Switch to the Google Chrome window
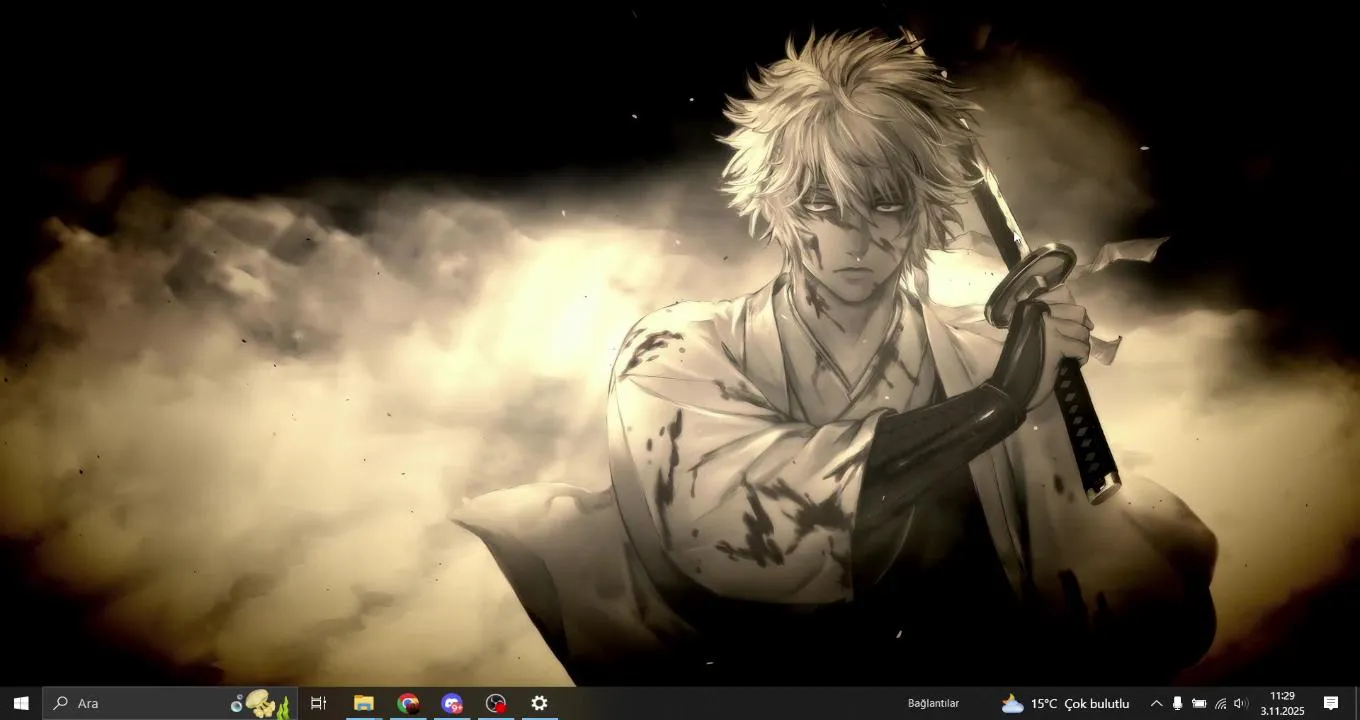The width and height of the screenshot is (1360, 720). pyautogui.click(x=408, y=703)
